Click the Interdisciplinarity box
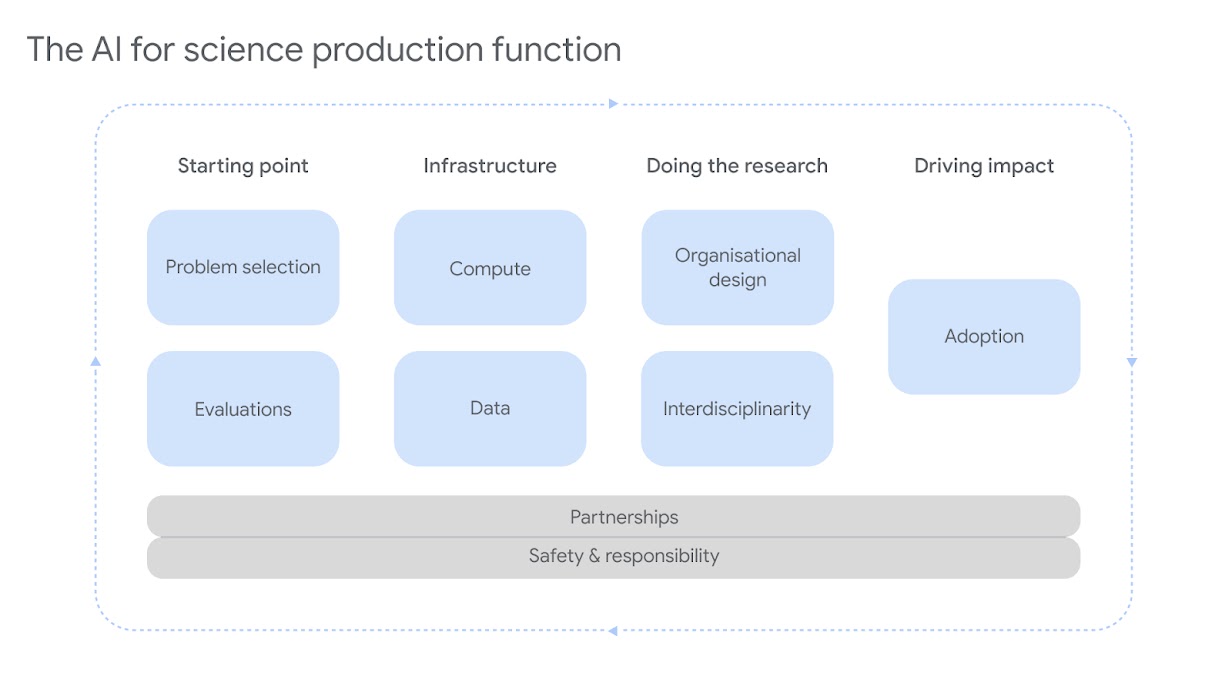Viewport: 1232px width, 693px height. click(737, 408)
